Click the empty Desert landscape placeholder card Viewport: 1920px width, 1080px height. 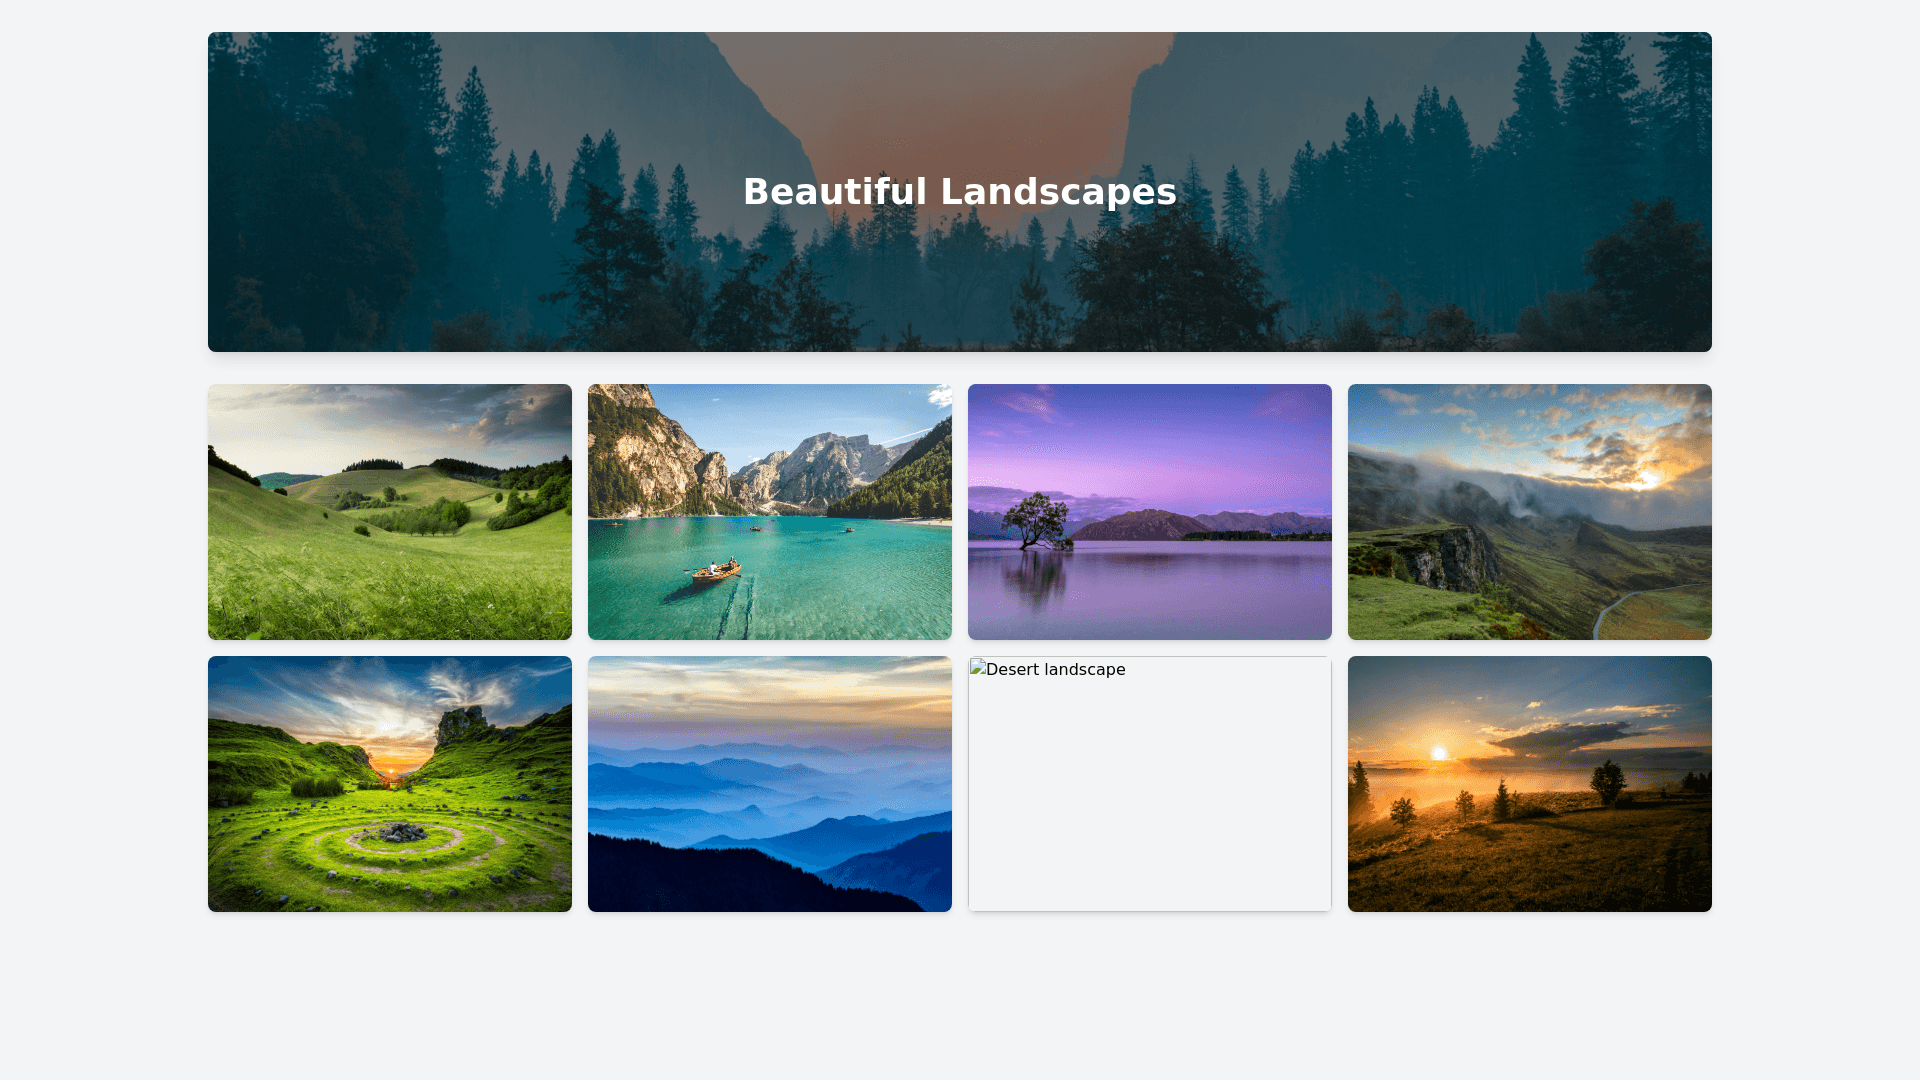pyautogui.click(x=1150, y=800)
